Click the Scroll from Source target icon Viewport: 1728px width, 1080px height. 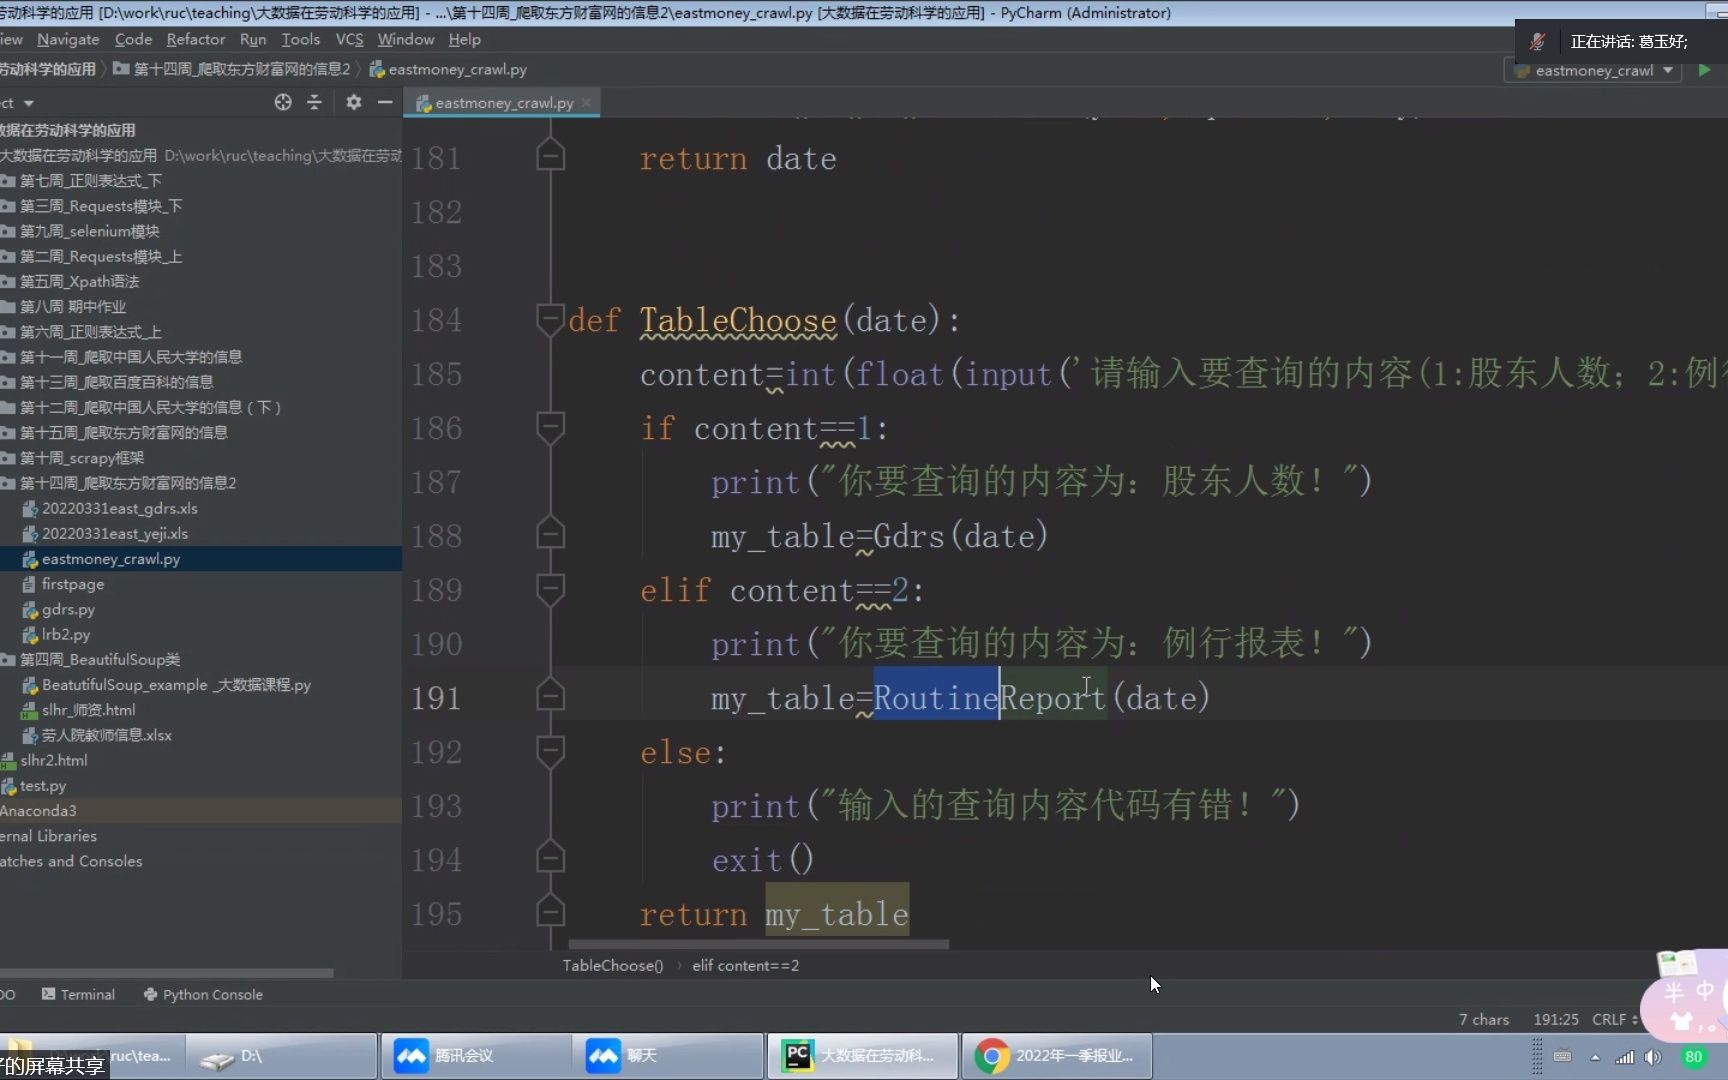pos(283,102)
